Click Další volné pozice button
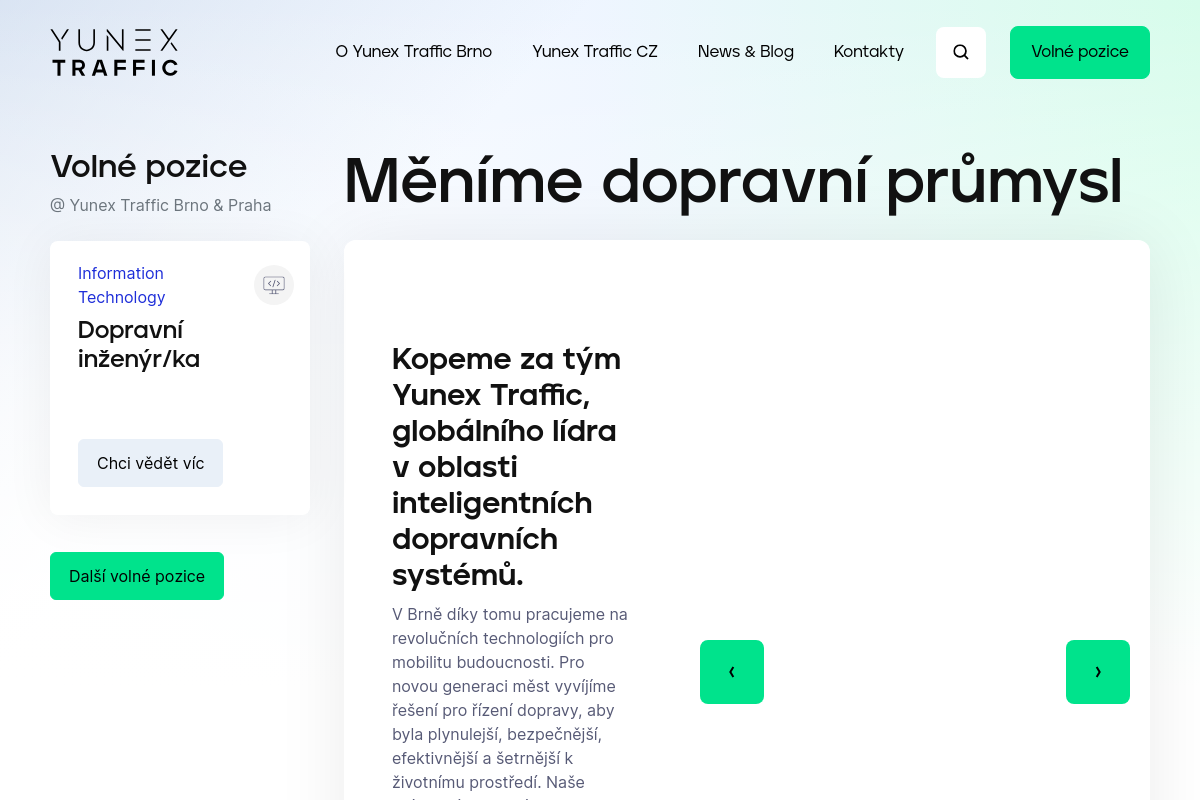This screenshot has height=800, width=1200. click(x=137, y=576)
